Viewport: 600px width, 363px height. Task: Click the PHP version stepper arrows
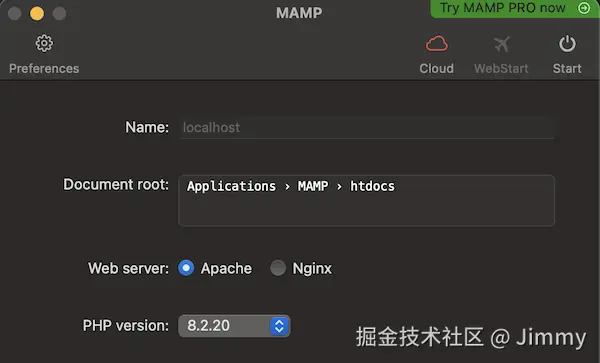(279, 326)
